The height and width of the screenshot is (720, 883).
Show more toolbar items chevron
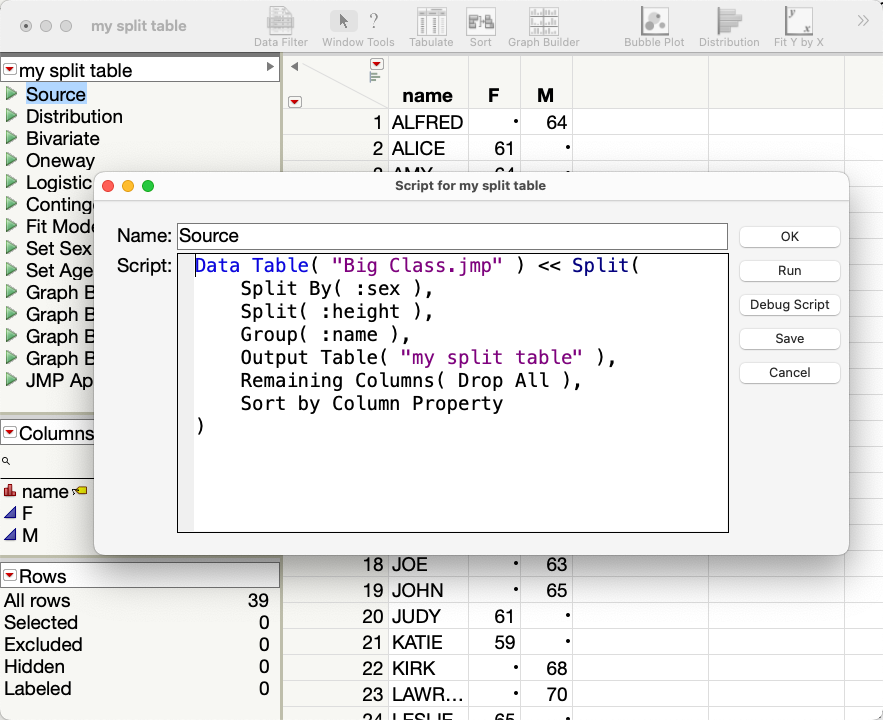tap(863, 20)
